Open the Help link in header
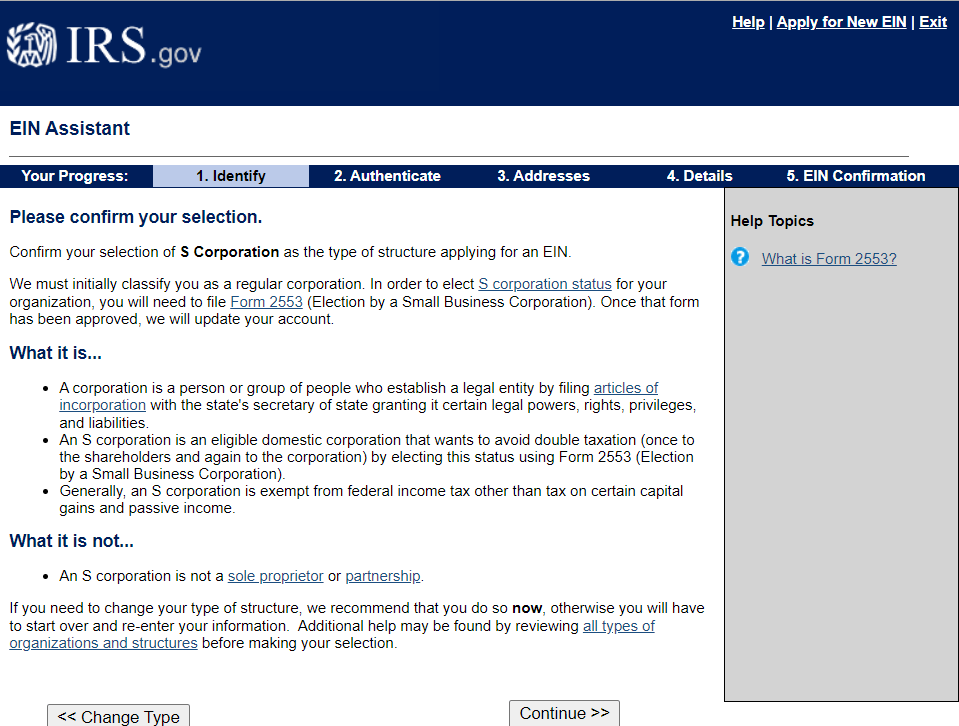 click(748, 22)
